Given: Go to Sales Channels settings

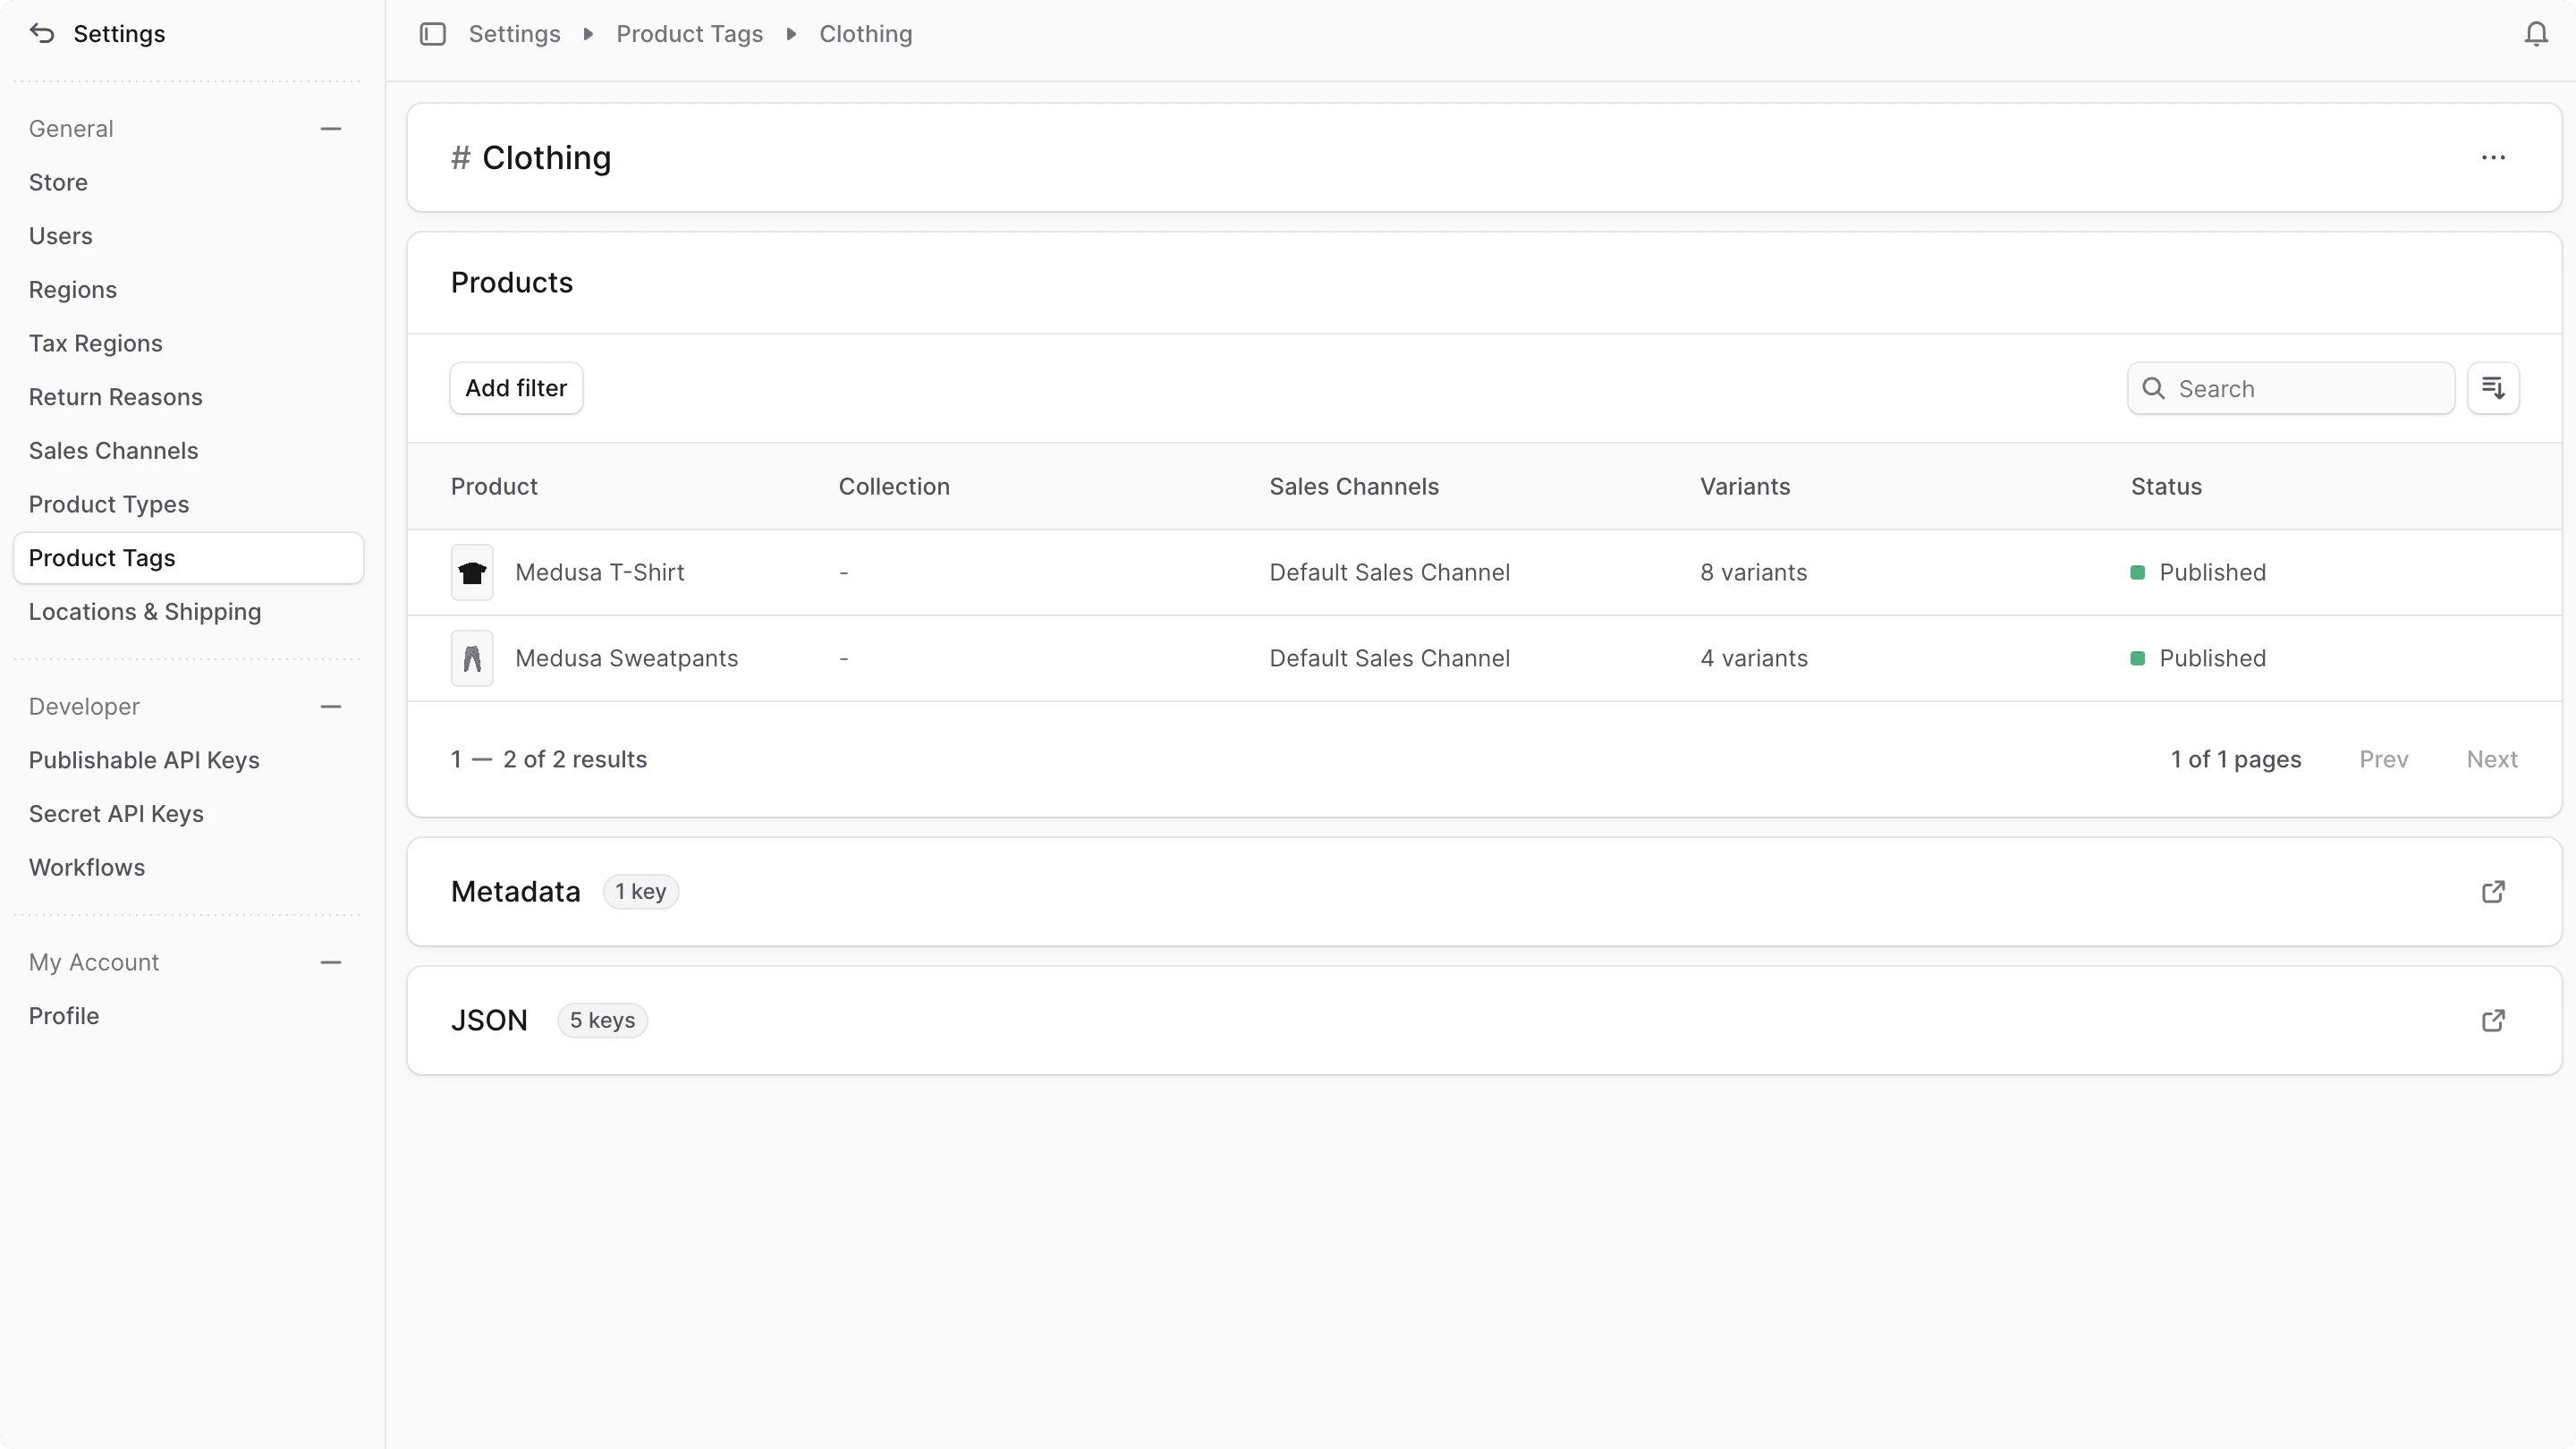Looking at the screenshot, I should 113,450.
